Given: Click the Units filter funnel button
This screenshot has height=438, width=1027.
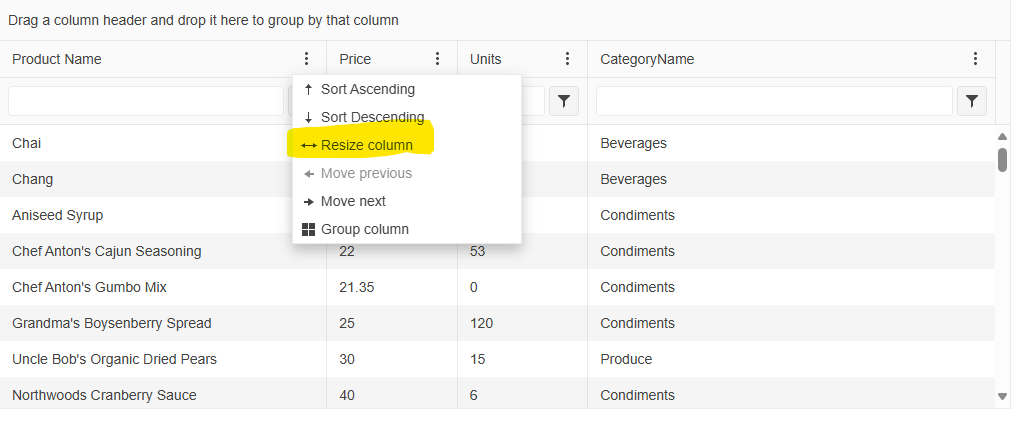Looking at the screenshot, I should pyautogui.click(x=564, y=101).
